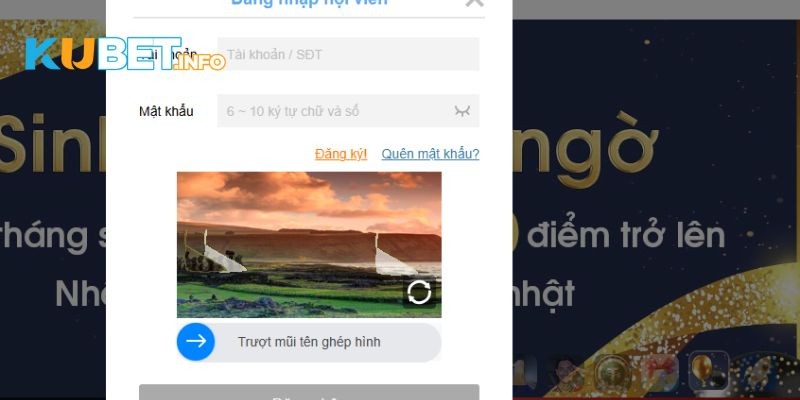Click the gray login button at bottom
This screenshot has width=800, height=400.
coord(309,392)
